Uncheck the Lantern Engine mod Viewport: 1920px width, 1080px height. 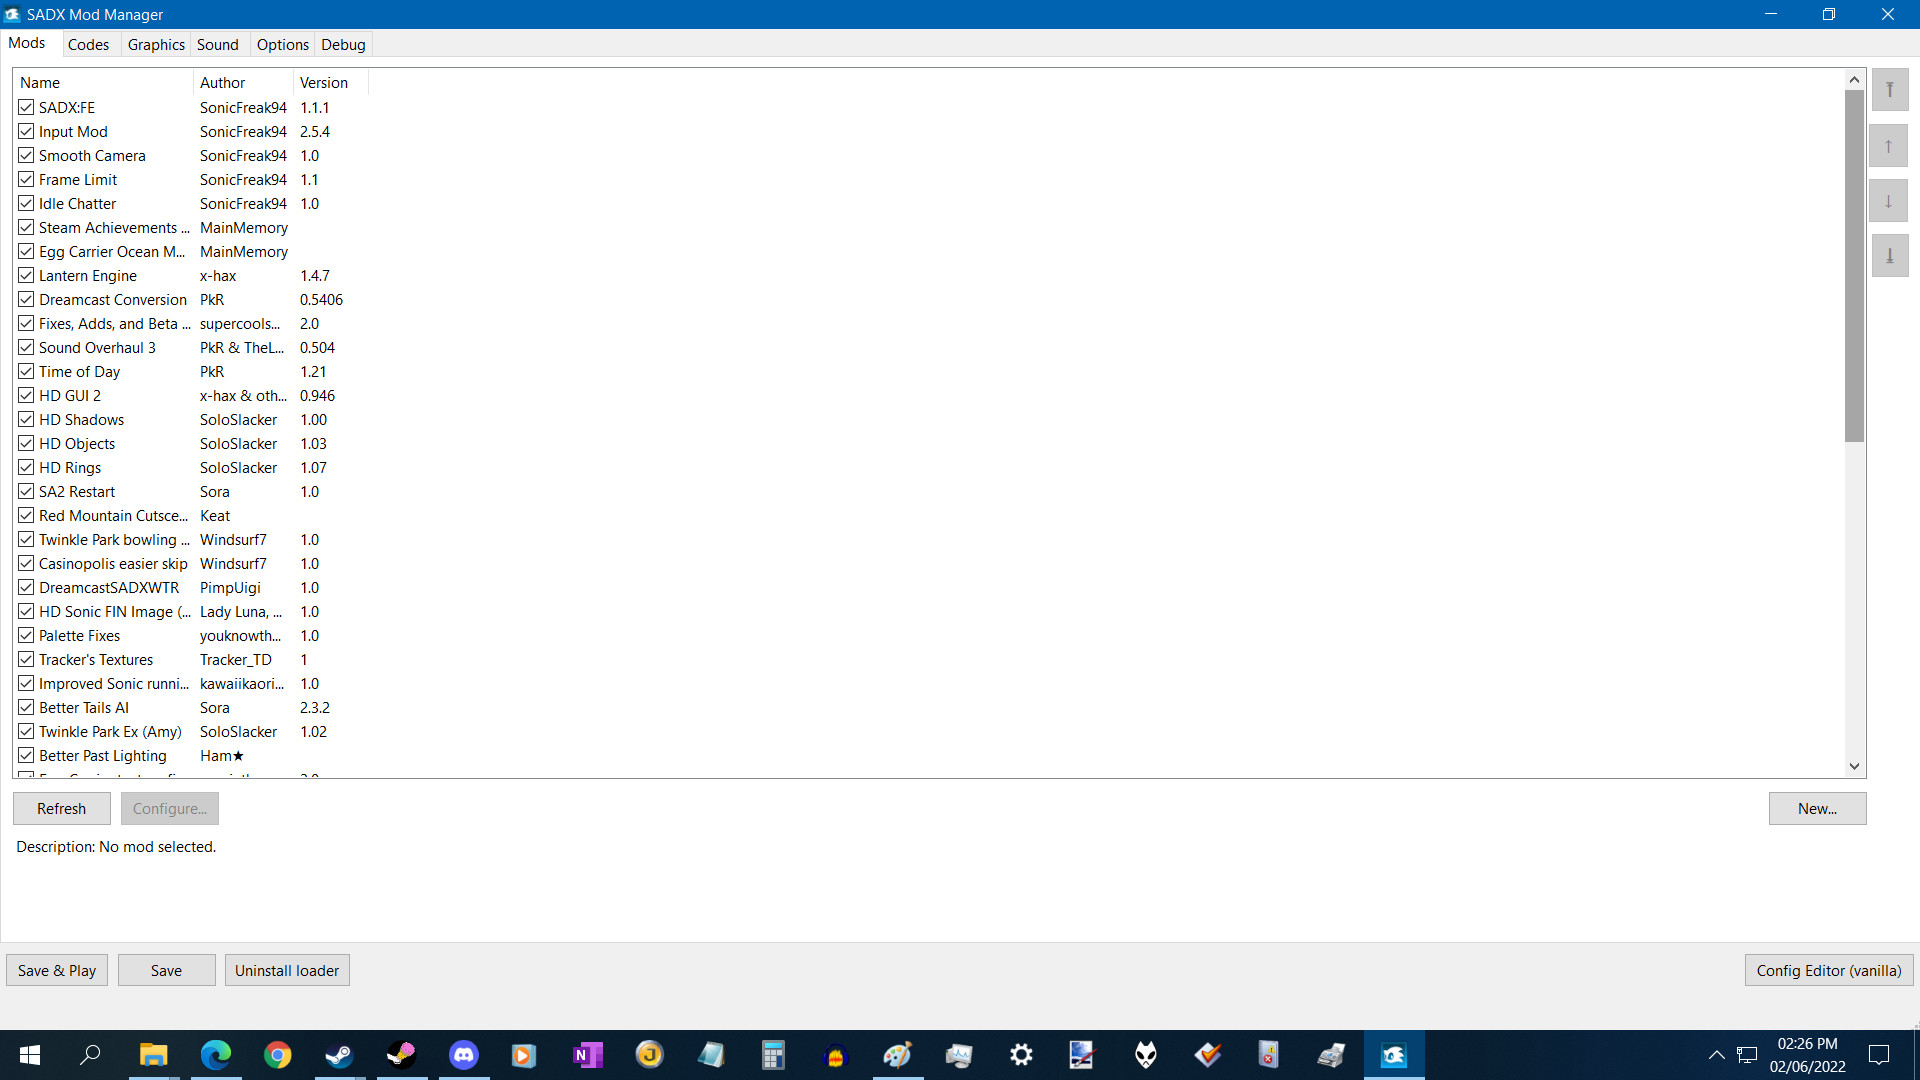[x=26, y=276]
